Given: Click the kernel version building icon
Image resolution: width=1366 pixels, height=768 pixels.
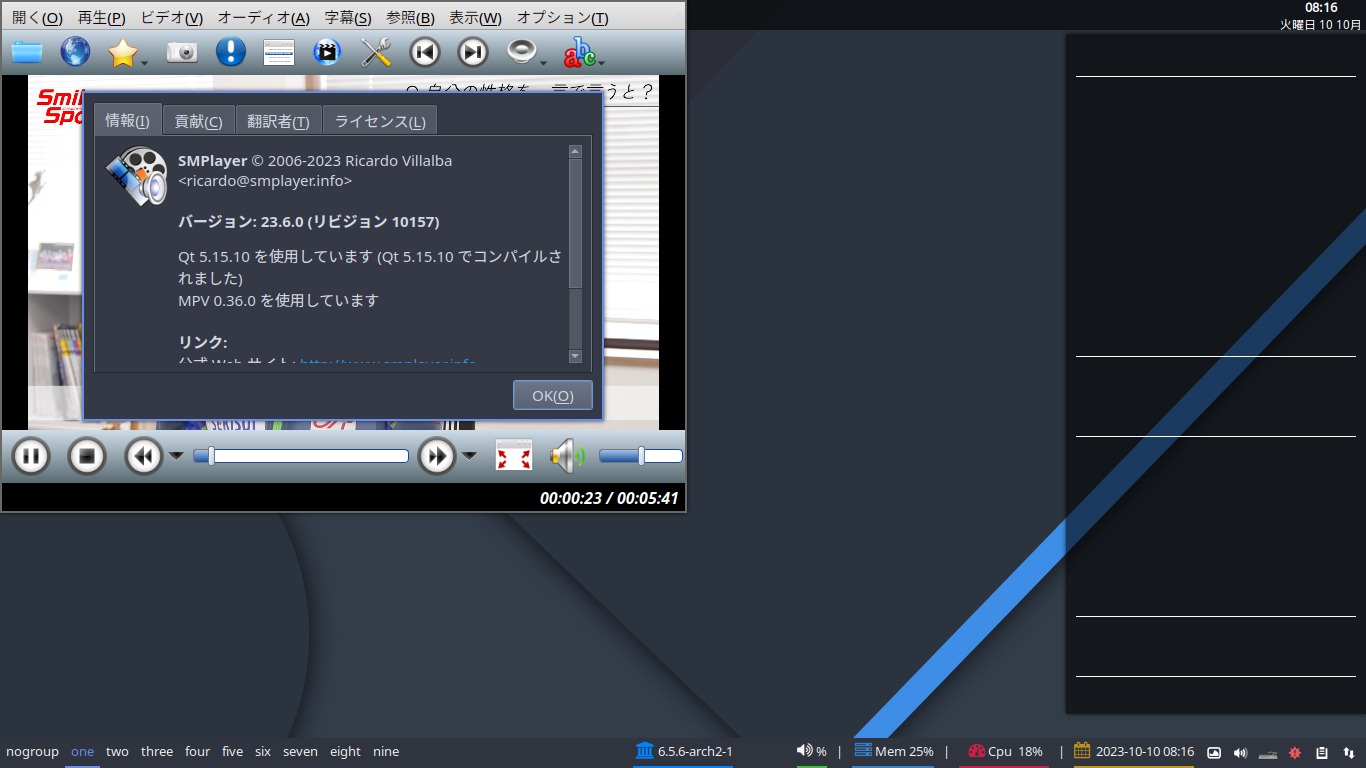Looking at the screenshot, I should click(x=644, y=751).
